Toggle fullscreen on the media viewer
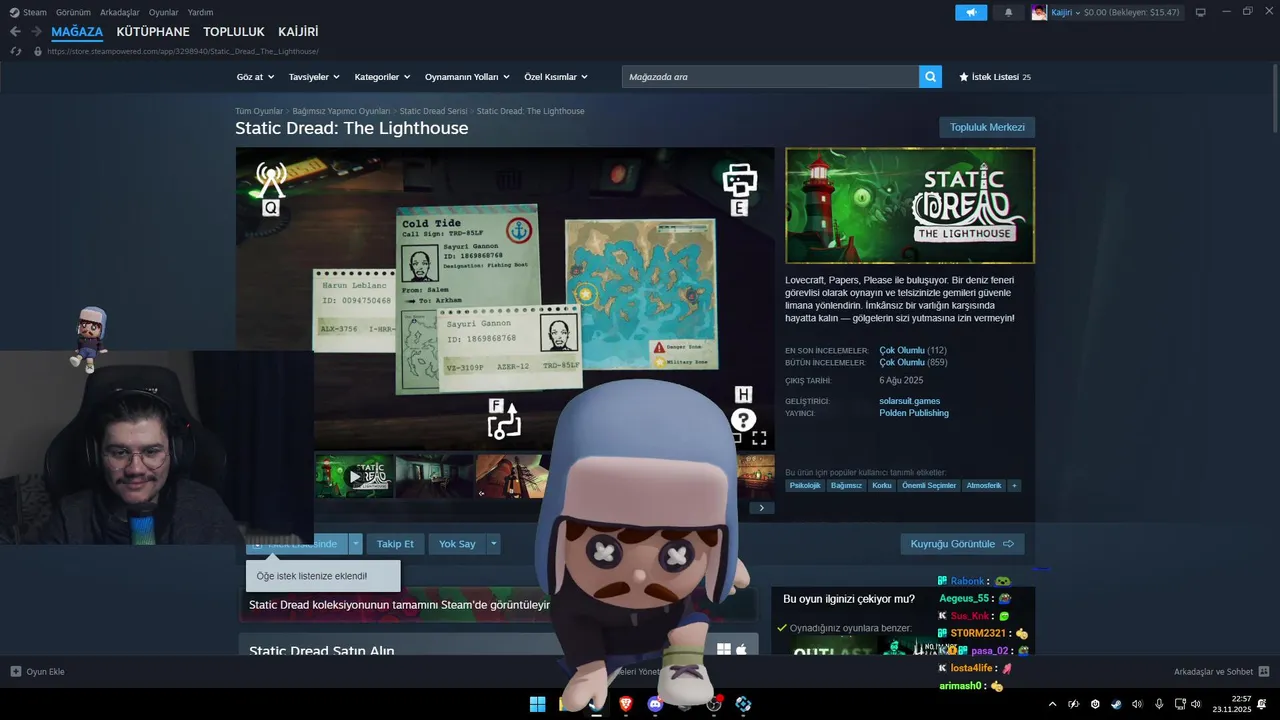 coord(759,438)
